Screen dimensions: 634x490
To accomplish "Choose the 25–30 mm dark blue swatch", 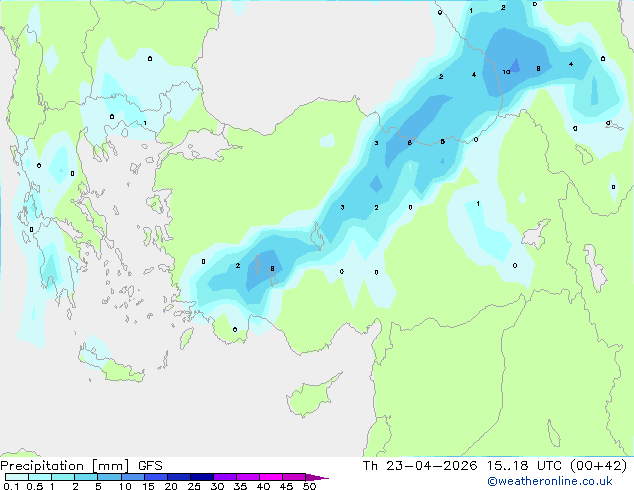I will (201, 477).
